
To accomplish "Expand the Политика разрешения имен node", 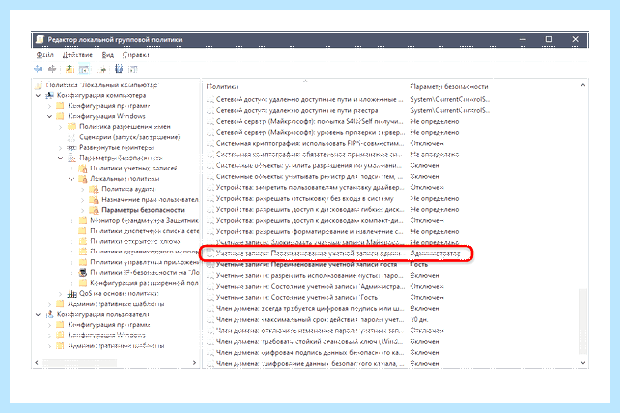I will [x=60, y=127].
